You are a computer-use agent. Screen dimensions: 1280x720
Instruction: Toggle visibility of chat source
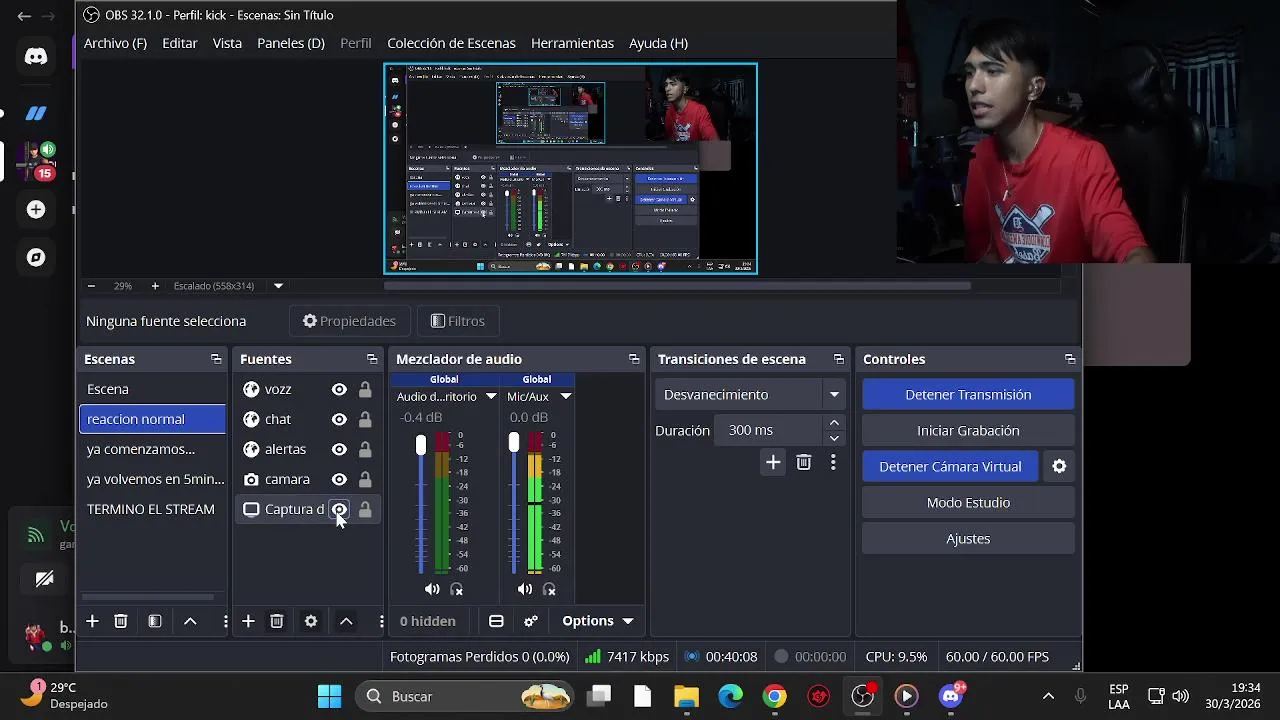click(x=339, y=419)
